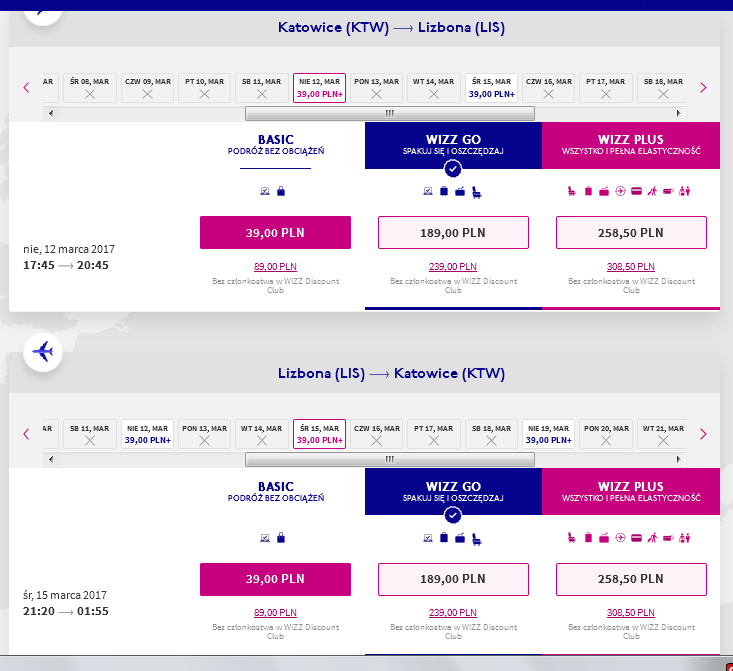This screenshot has width=733, height=671.
Task: Click checkmark badge under return WIZZ GO header
Action: [x=453, y=515]
